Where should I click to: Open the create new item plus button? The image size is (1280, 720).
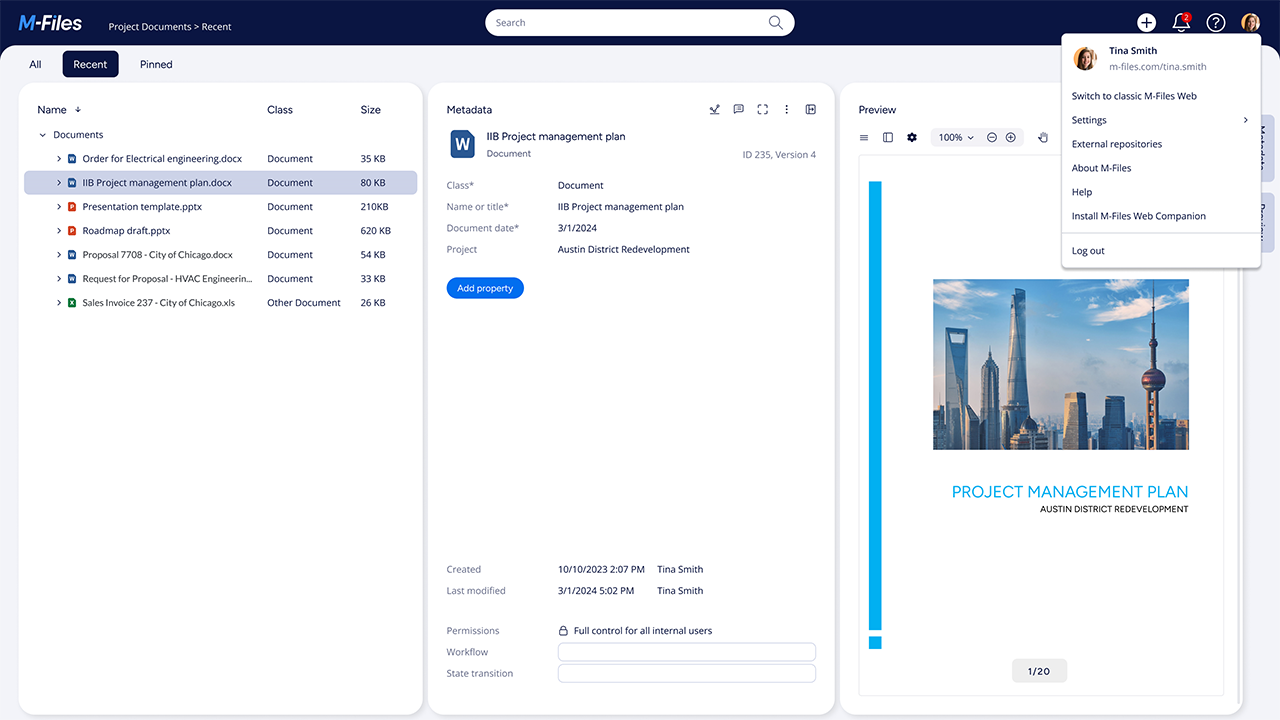(1147, 22)
